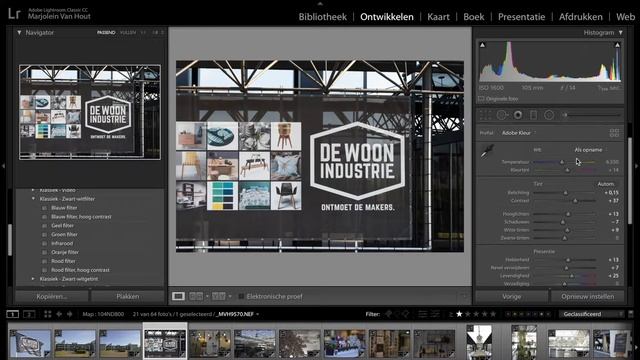This screenshot has width=640, height=360.
Task: Hide top module picker arrow
Action: (x=320, y=3)
